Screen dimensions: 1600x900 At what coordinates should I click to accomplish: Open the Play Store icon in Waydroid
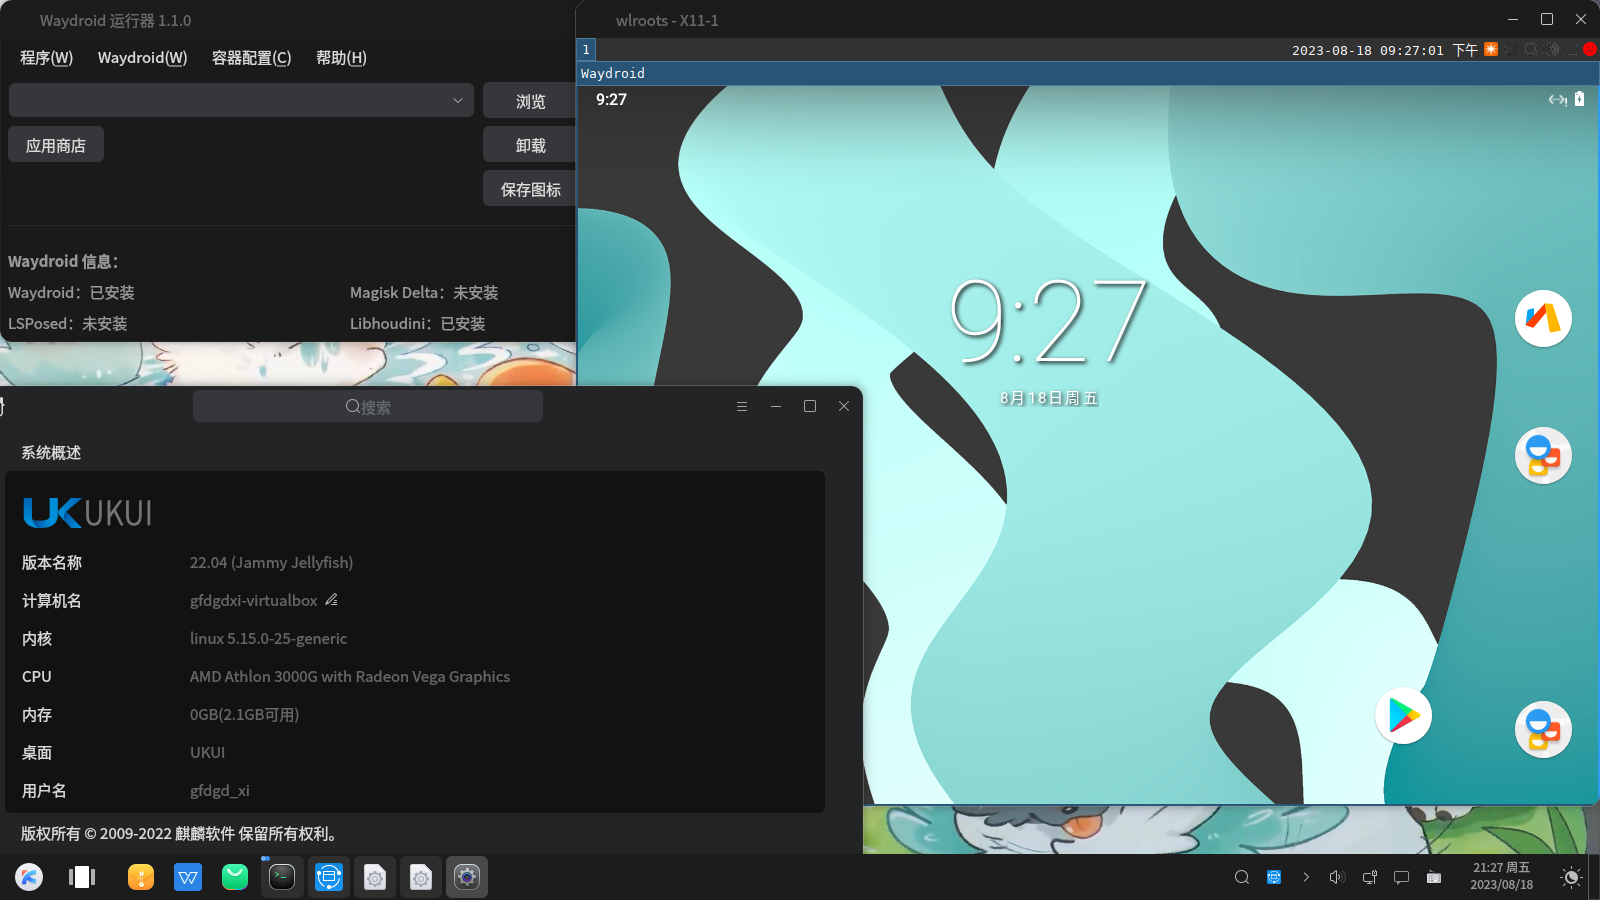click(x=1404, y=716)
